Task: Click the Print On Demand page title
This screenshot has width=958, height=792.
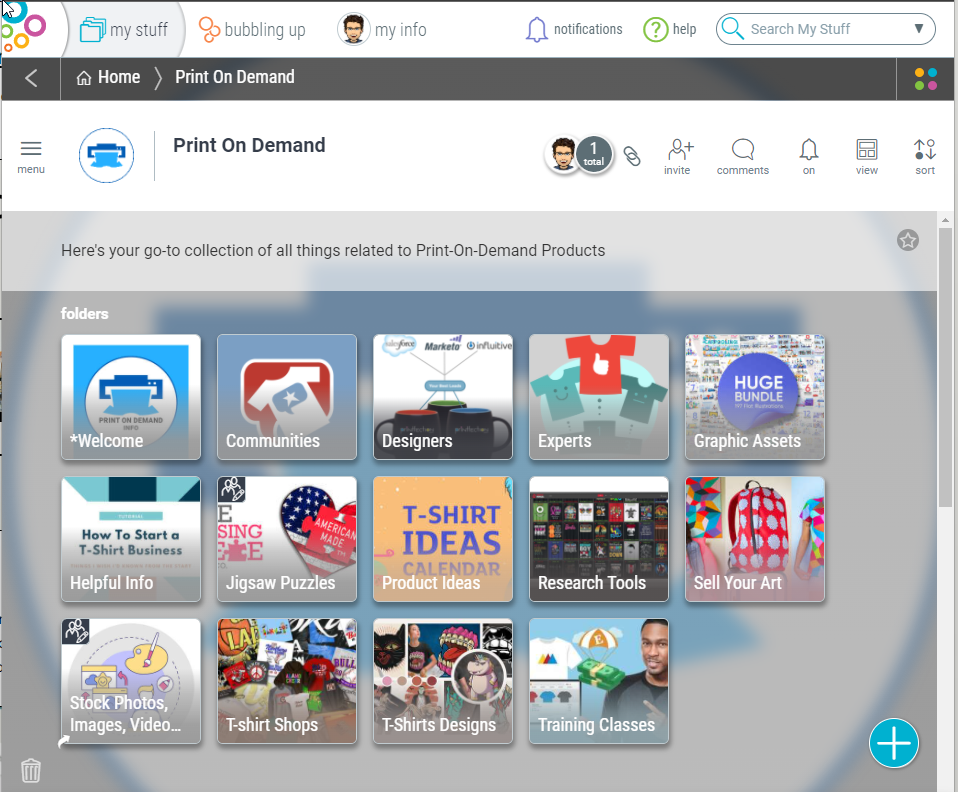Action: click(249, 145)
